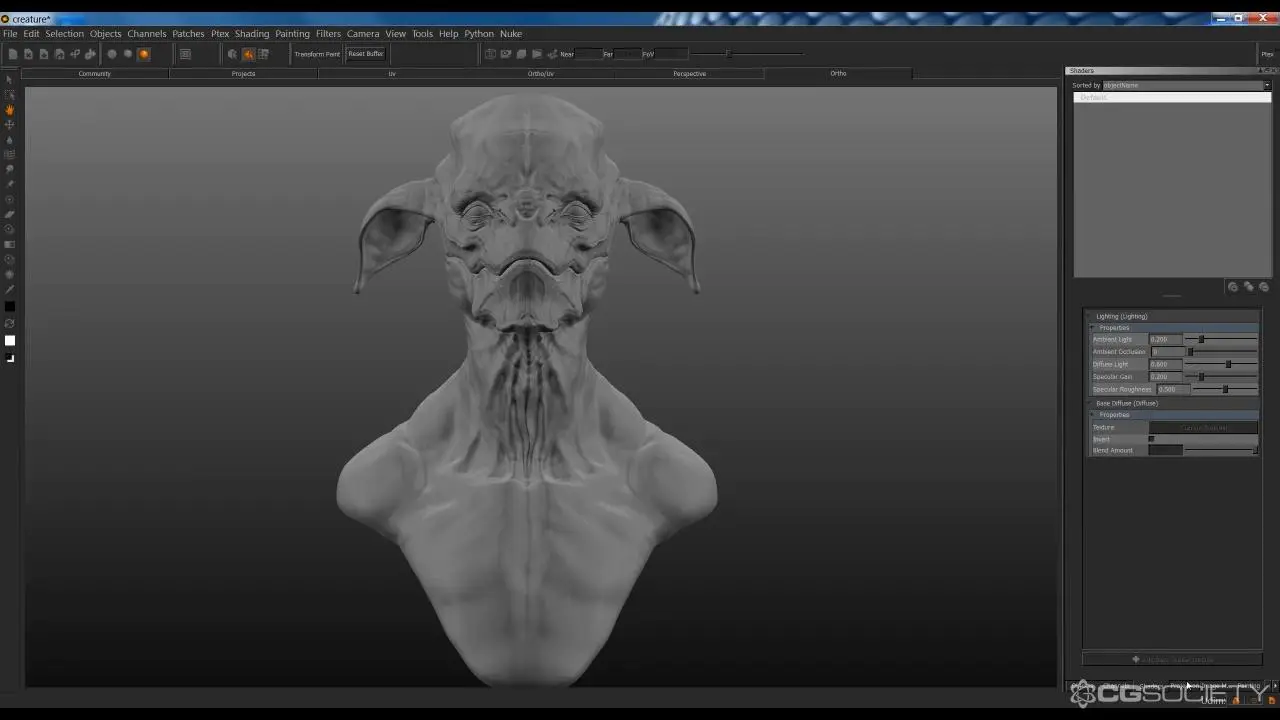The width and height of the screenshot is (1280, 720).
Task: Click the new project icon
Action: pos(13,54)
